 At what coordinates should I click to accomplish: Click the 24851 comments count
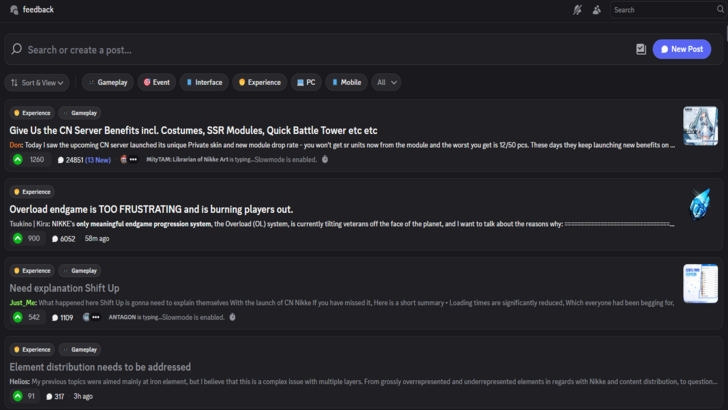[x=70, y=160]
